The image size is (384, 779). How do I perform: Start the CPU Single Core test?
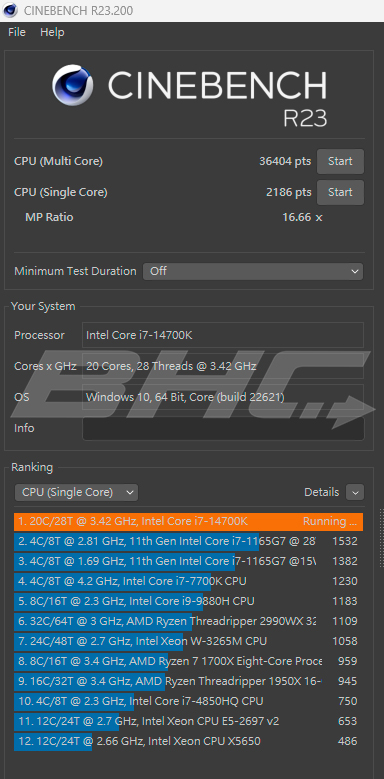click(x=340, y=192)
